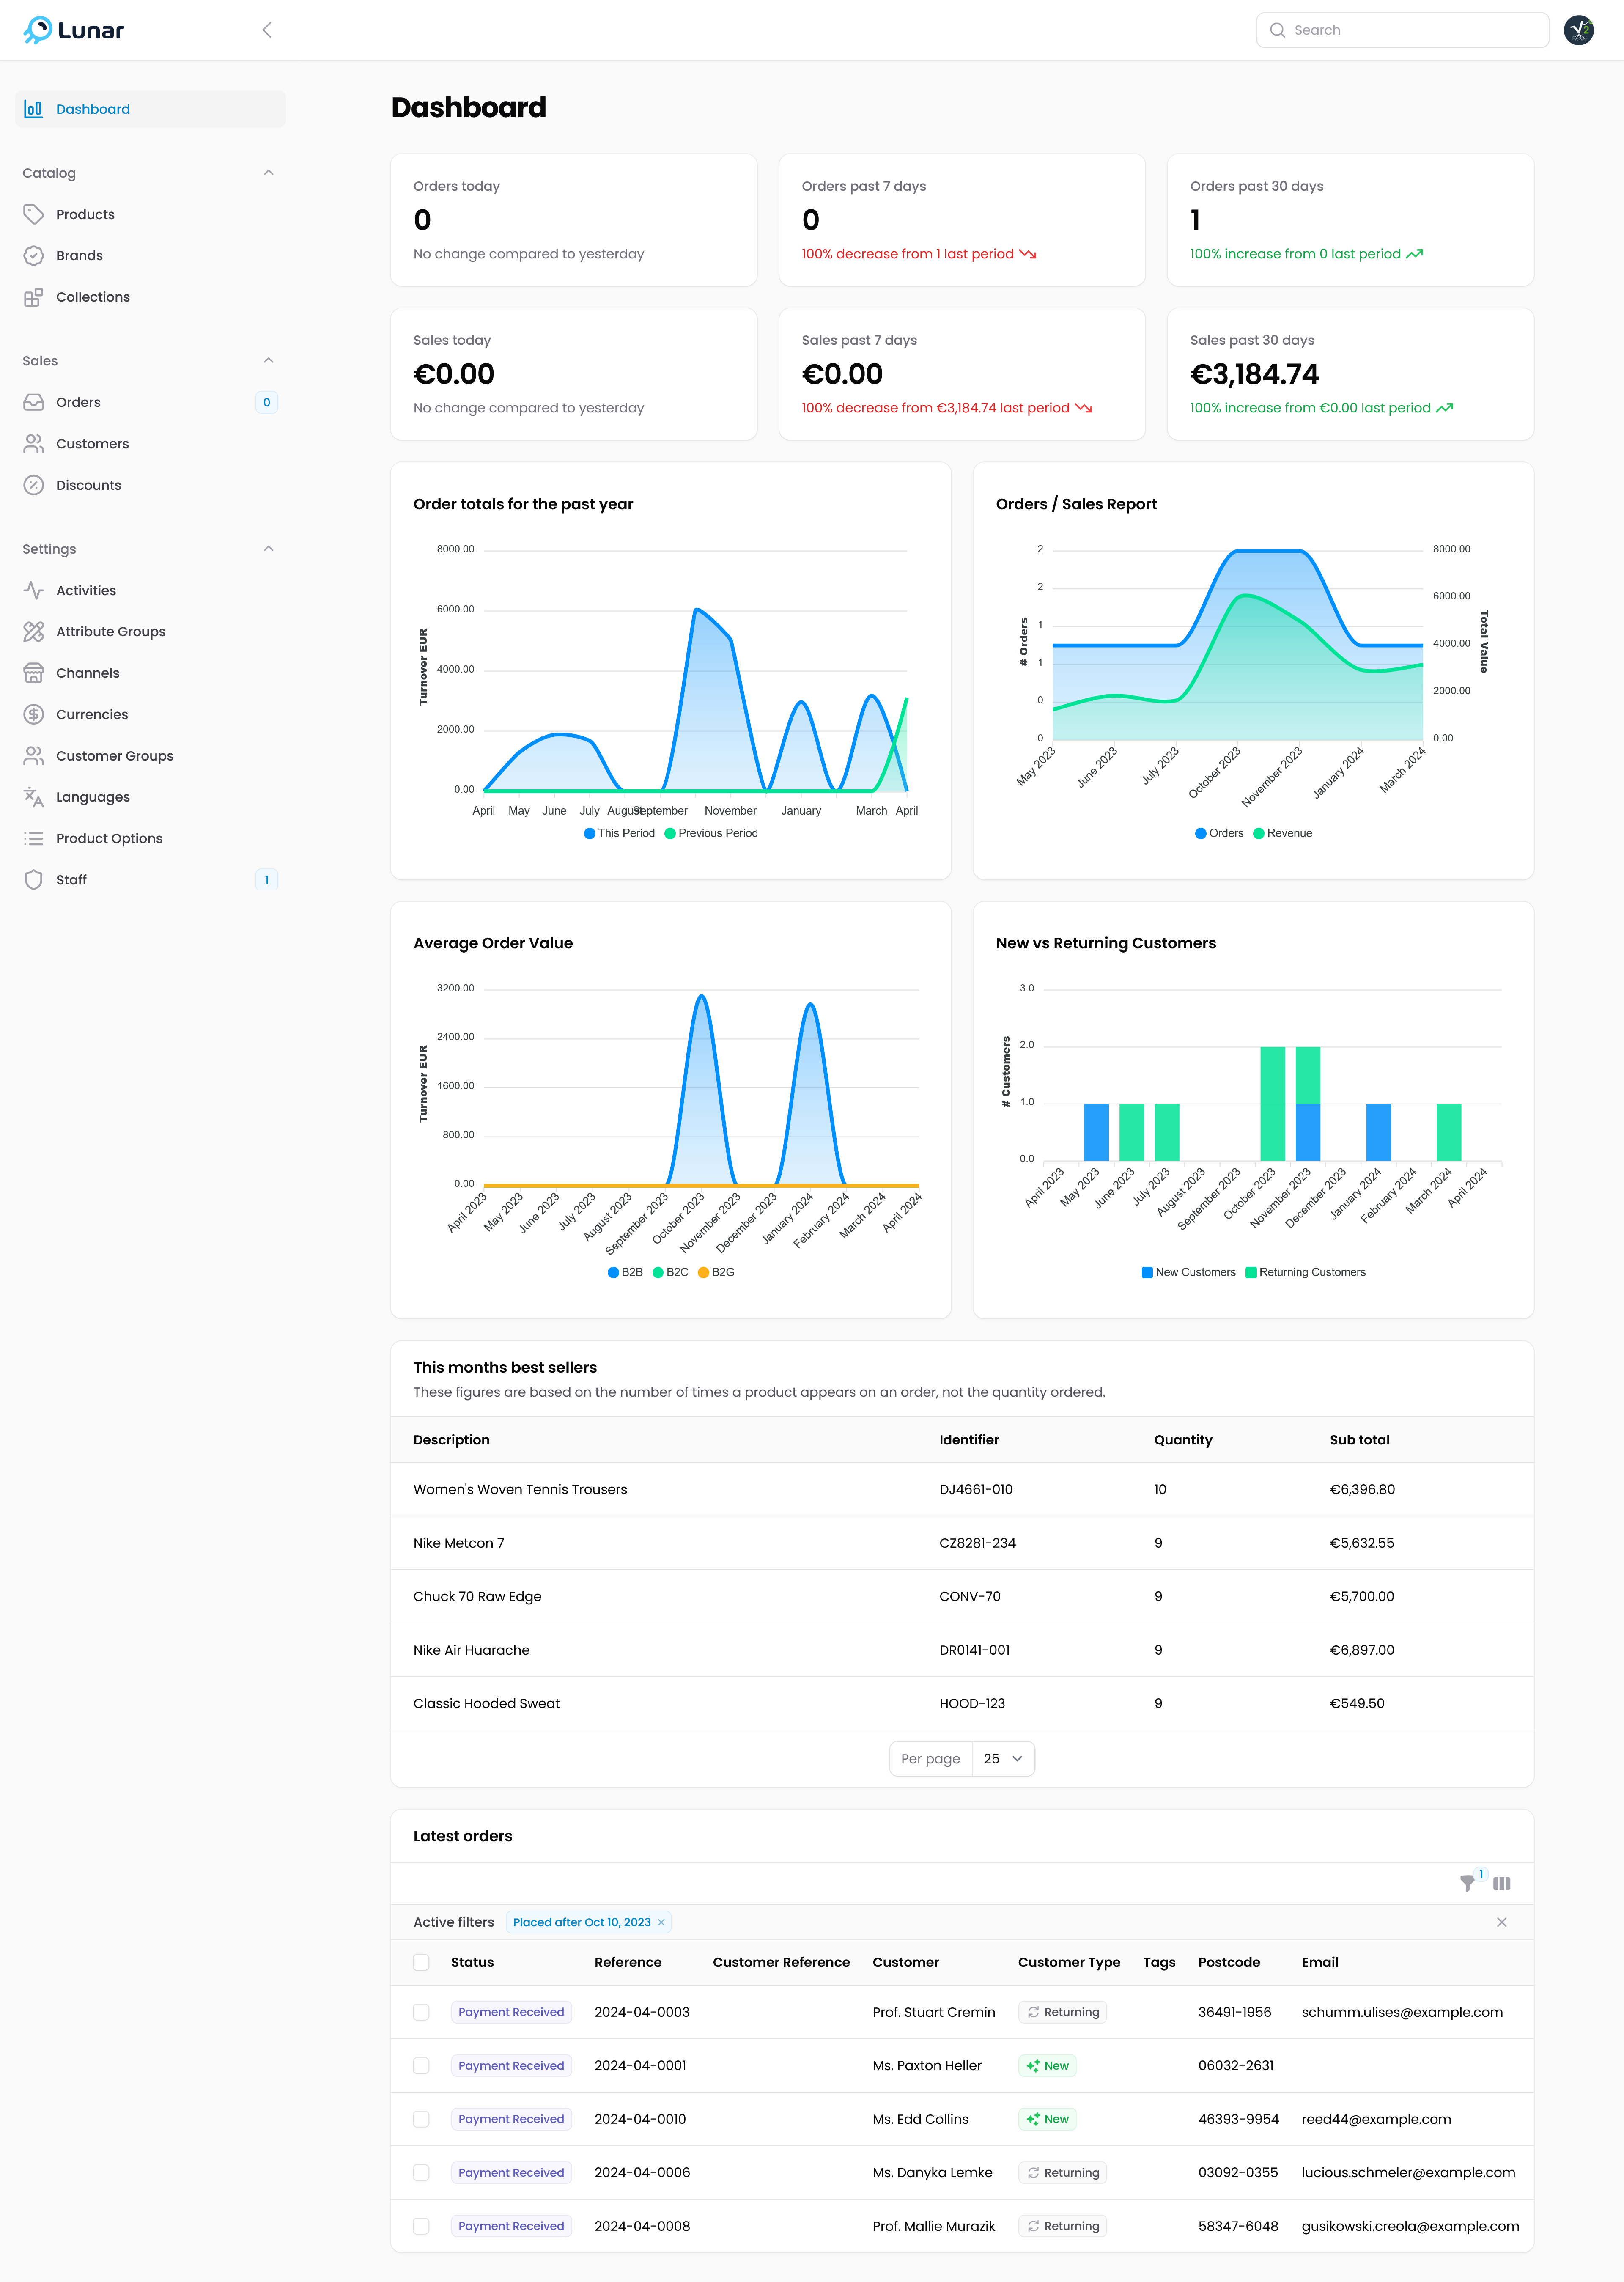Select order 2024-04-0008 checkbox
1624x2282 pixels.
(x=421, y=2226)
